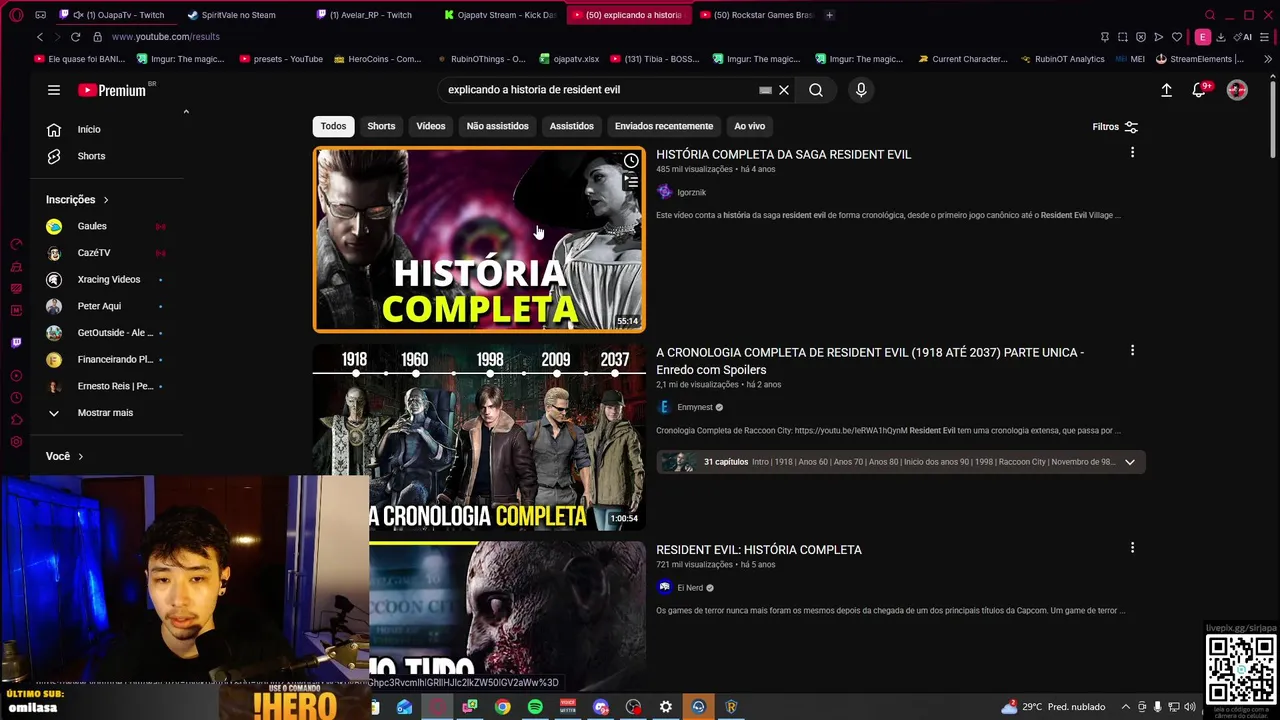Clear the search box with the X
The height and width of the screenshot is (720, 1280).
(x=784, y=90)
